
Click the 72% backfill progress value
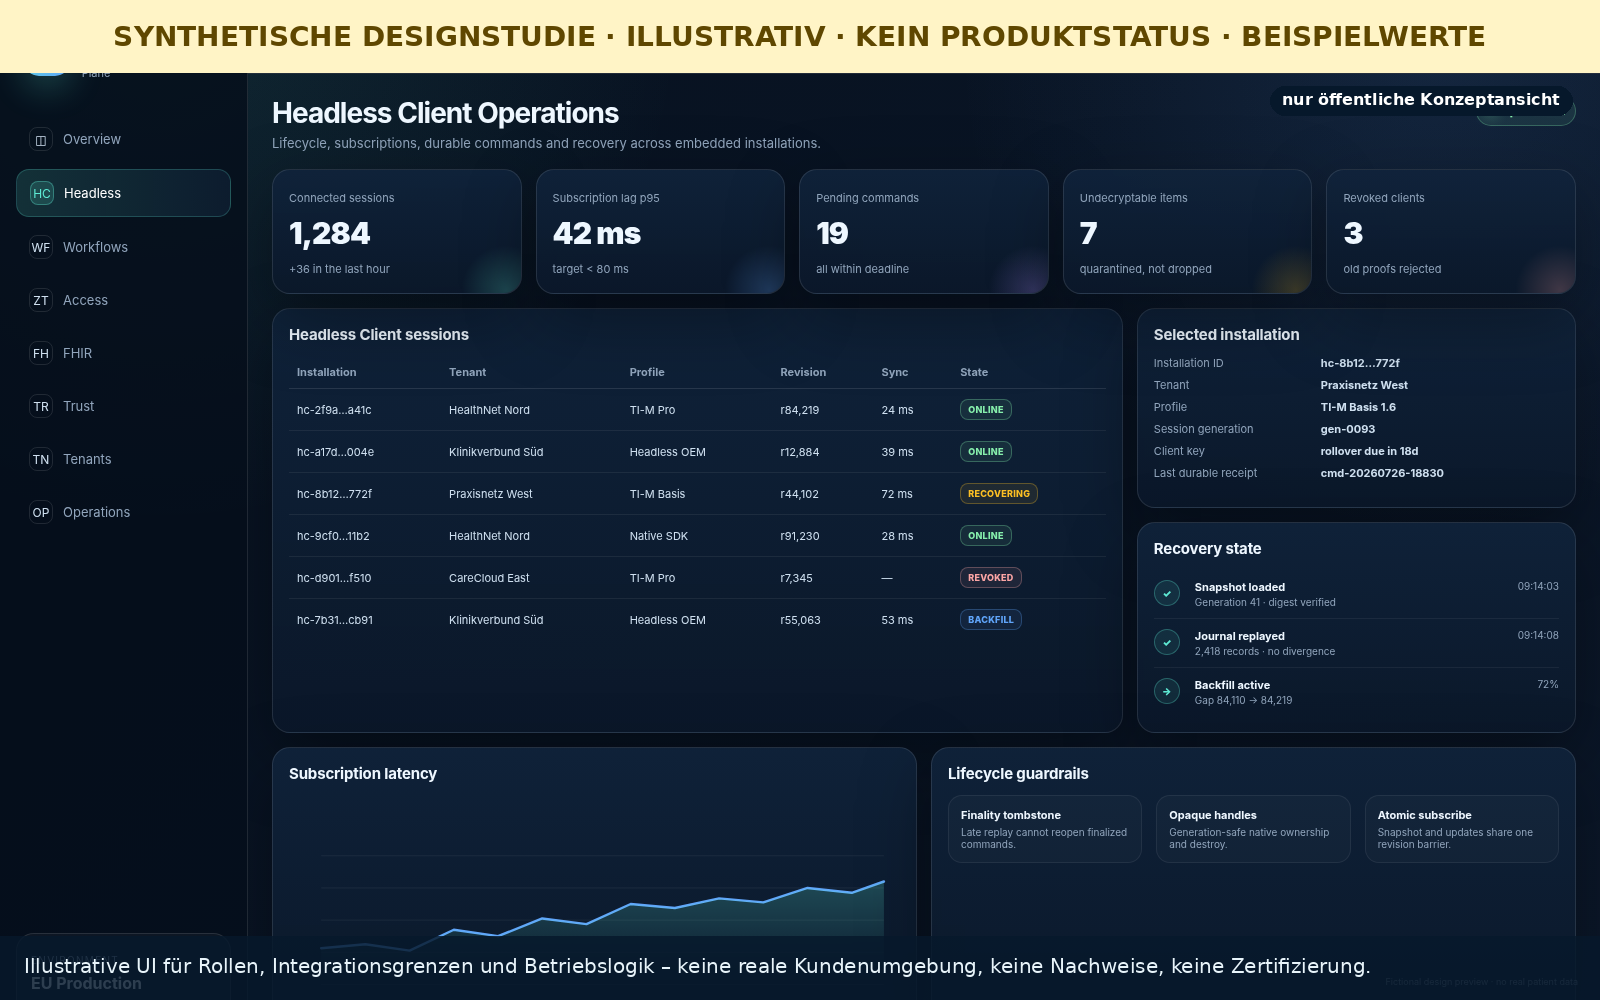point(1548,685)
